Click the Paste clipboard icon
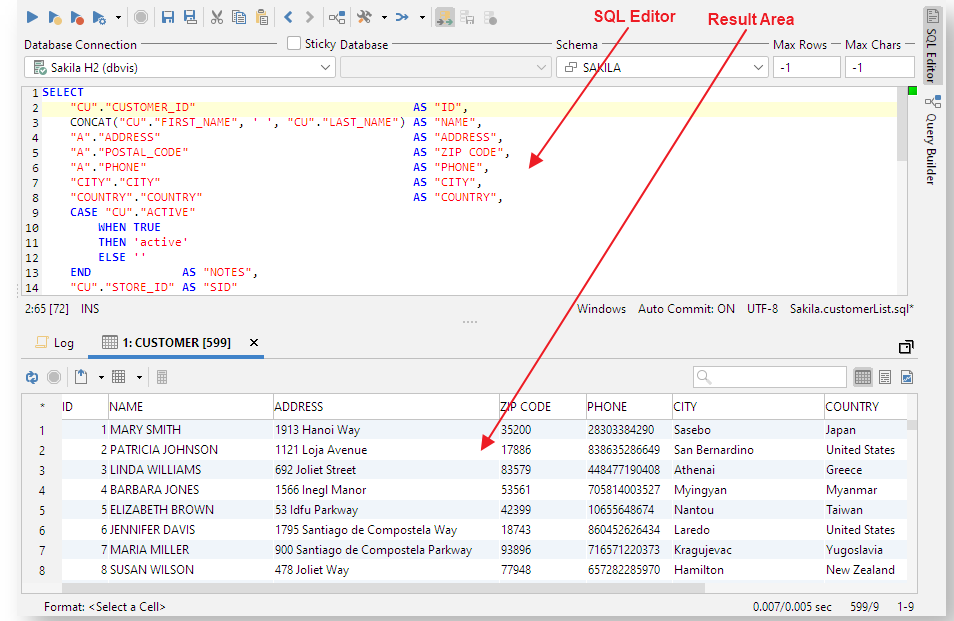This screenshot has height=621, width=954. coord(262,17)
